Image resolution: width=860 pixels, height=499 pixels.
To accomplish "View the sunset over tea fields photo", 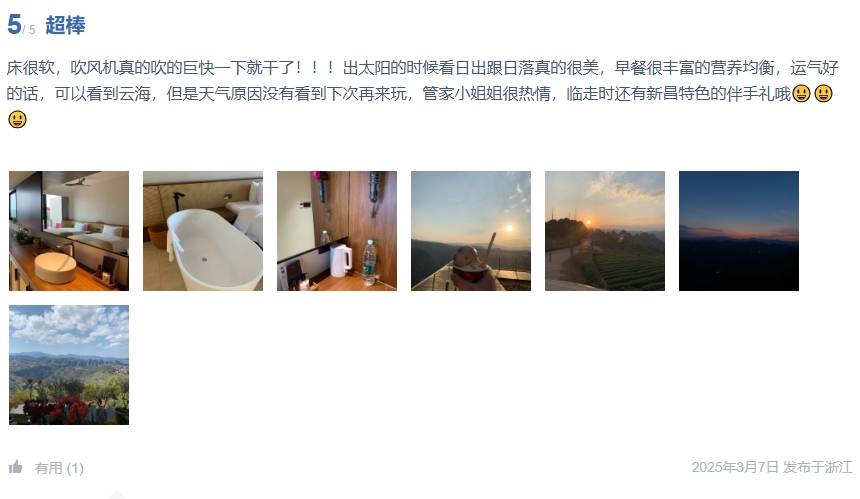I will click(x=605, y=231).
